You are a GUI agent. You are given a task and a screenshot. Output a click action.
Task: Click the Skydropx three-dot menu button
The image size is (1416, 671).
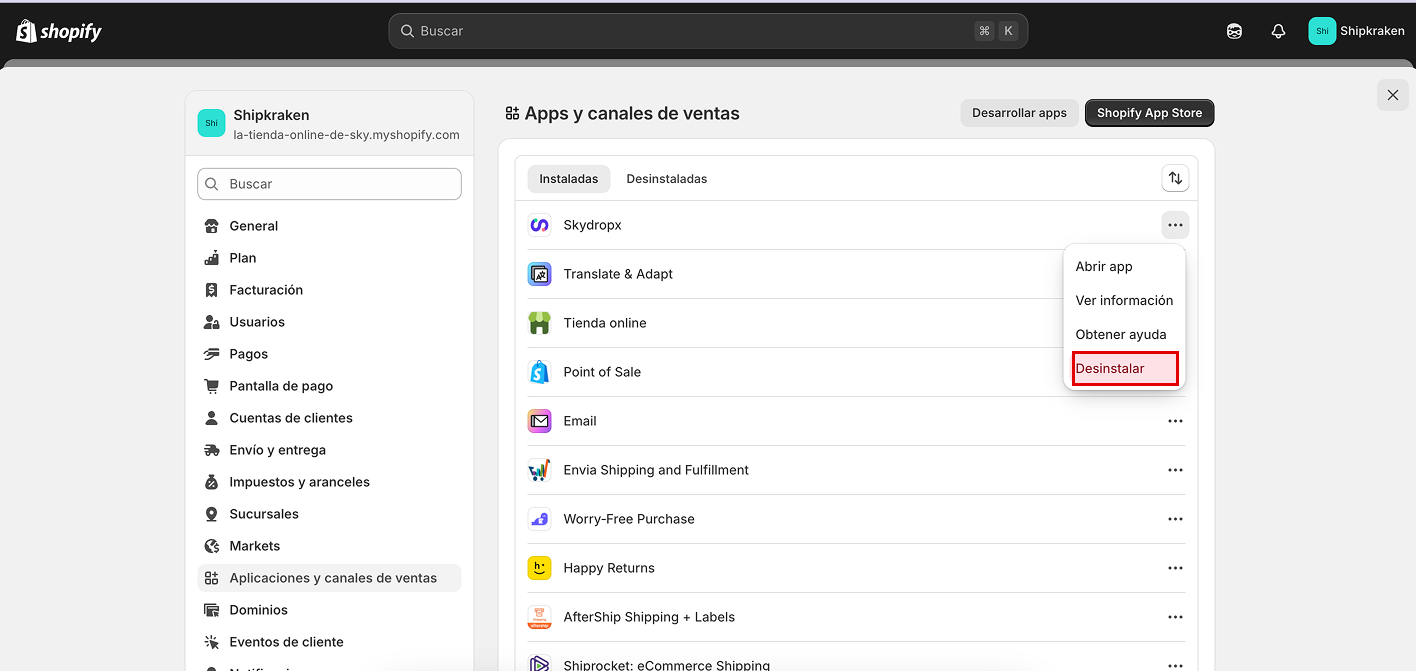[x=1175, y=225]
